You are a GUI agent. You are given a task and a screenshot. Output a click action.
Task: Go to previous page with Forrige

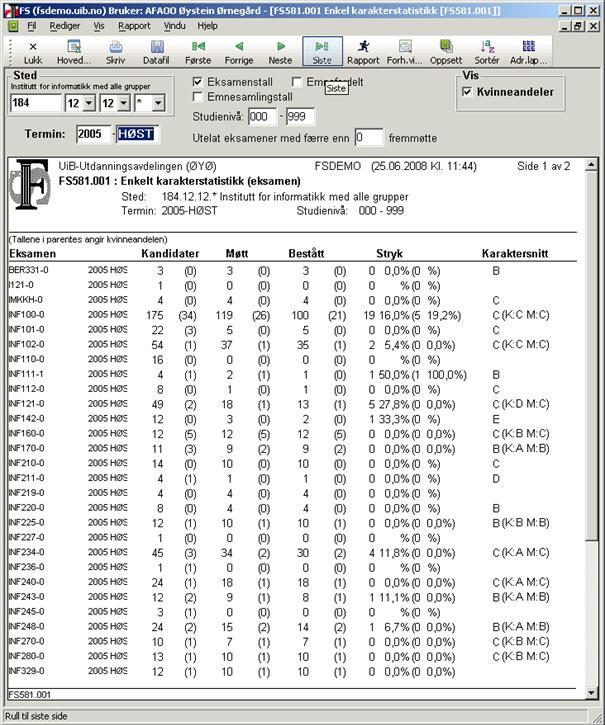239,52
